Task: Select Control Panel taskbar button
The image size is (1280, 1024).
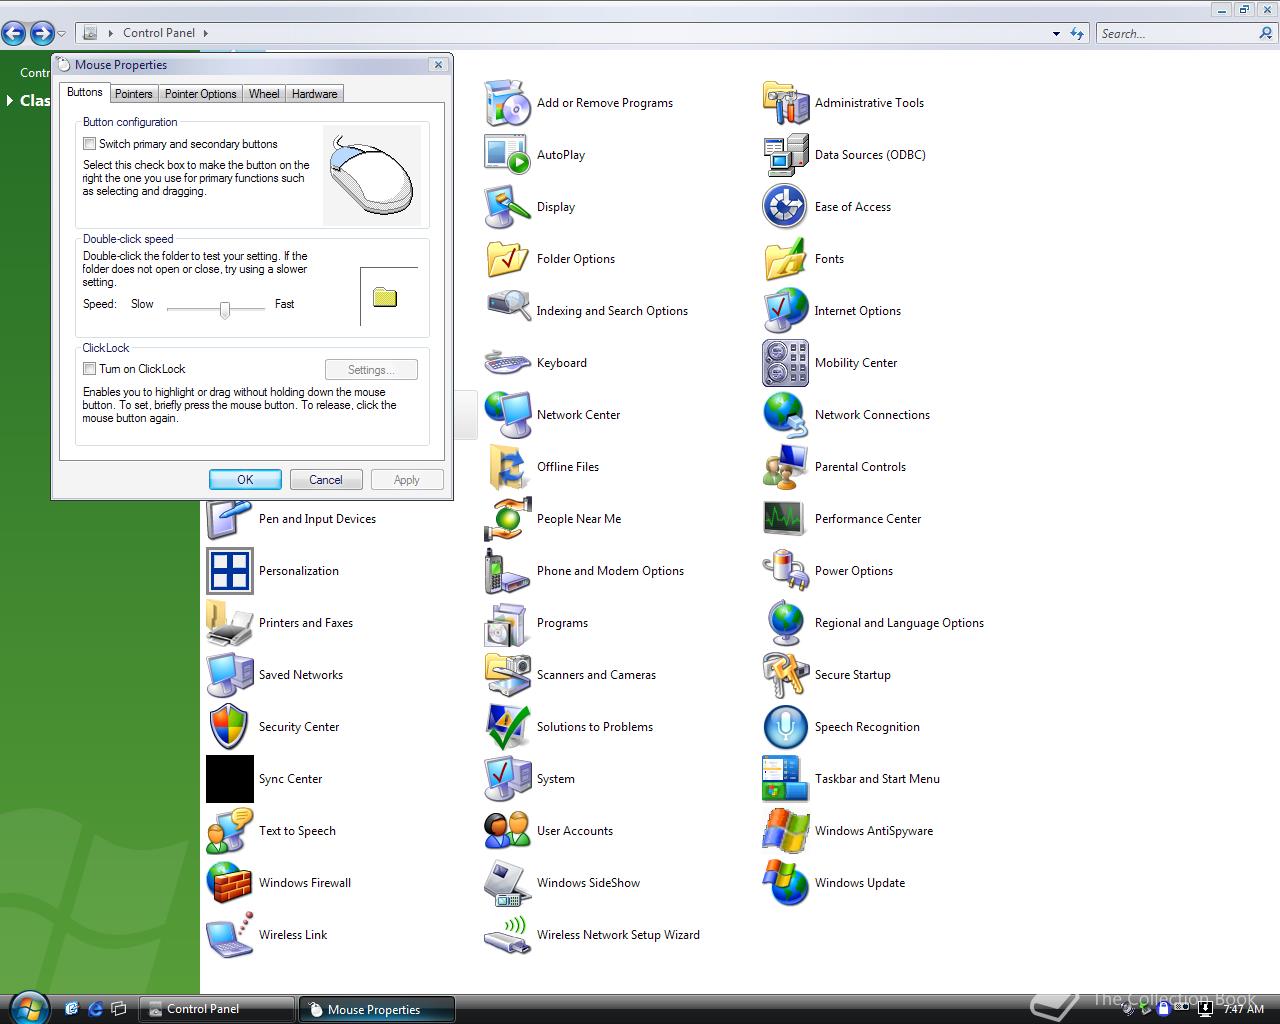Action: tap(216, 1009)
